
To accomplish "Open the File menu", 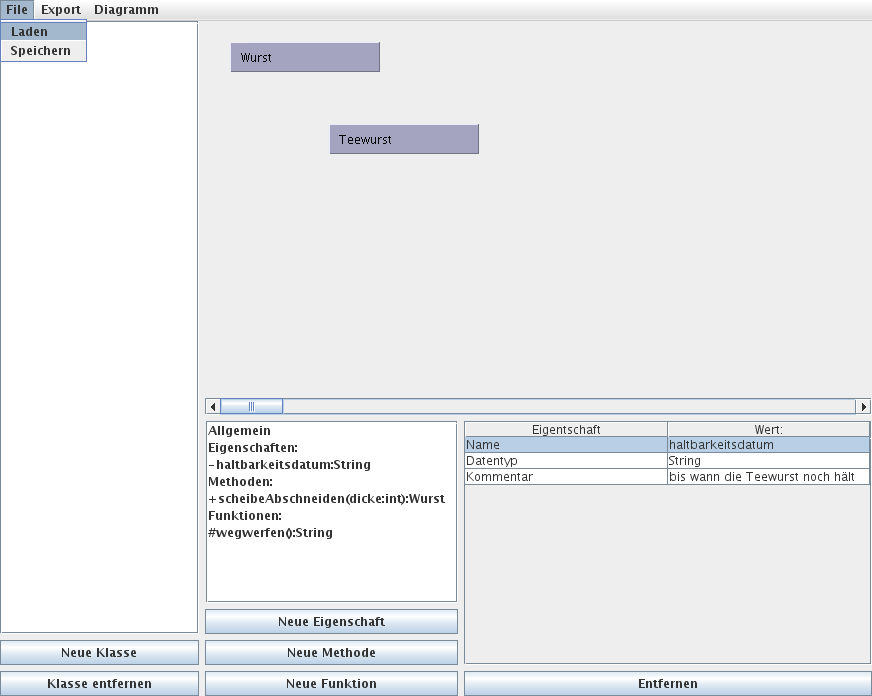I will pyautogui.click(x=16, y=10).
